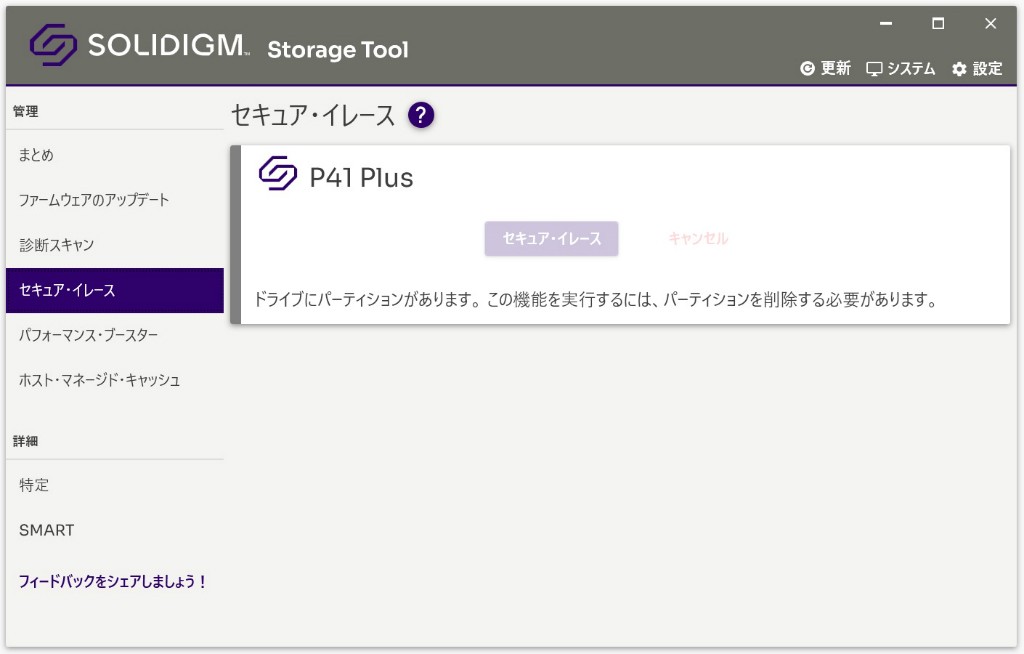Select セキュア・イレース sidebar item
Viewport: 1024px width, 654px height.
point(68,291)
